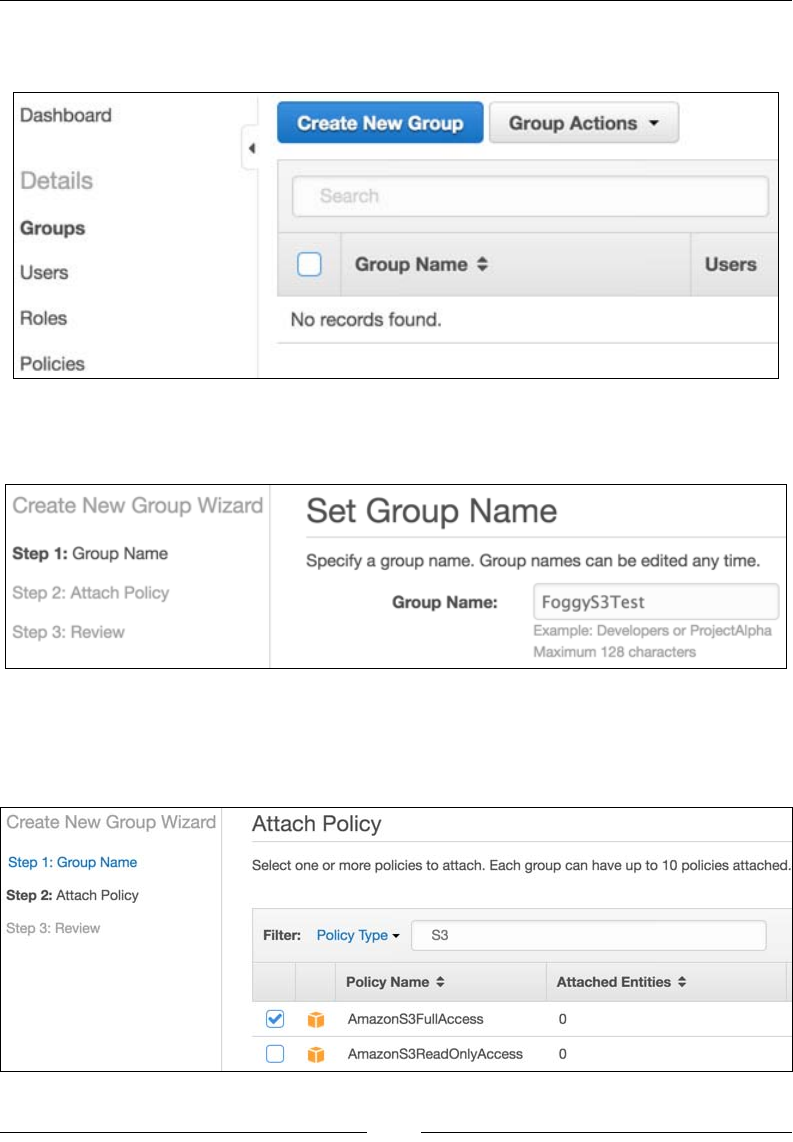The image size is (793, 1142).
Task: Check the AmazonS3ReadOnlyAccess policy checkbox
Action: click(275, 1053)
